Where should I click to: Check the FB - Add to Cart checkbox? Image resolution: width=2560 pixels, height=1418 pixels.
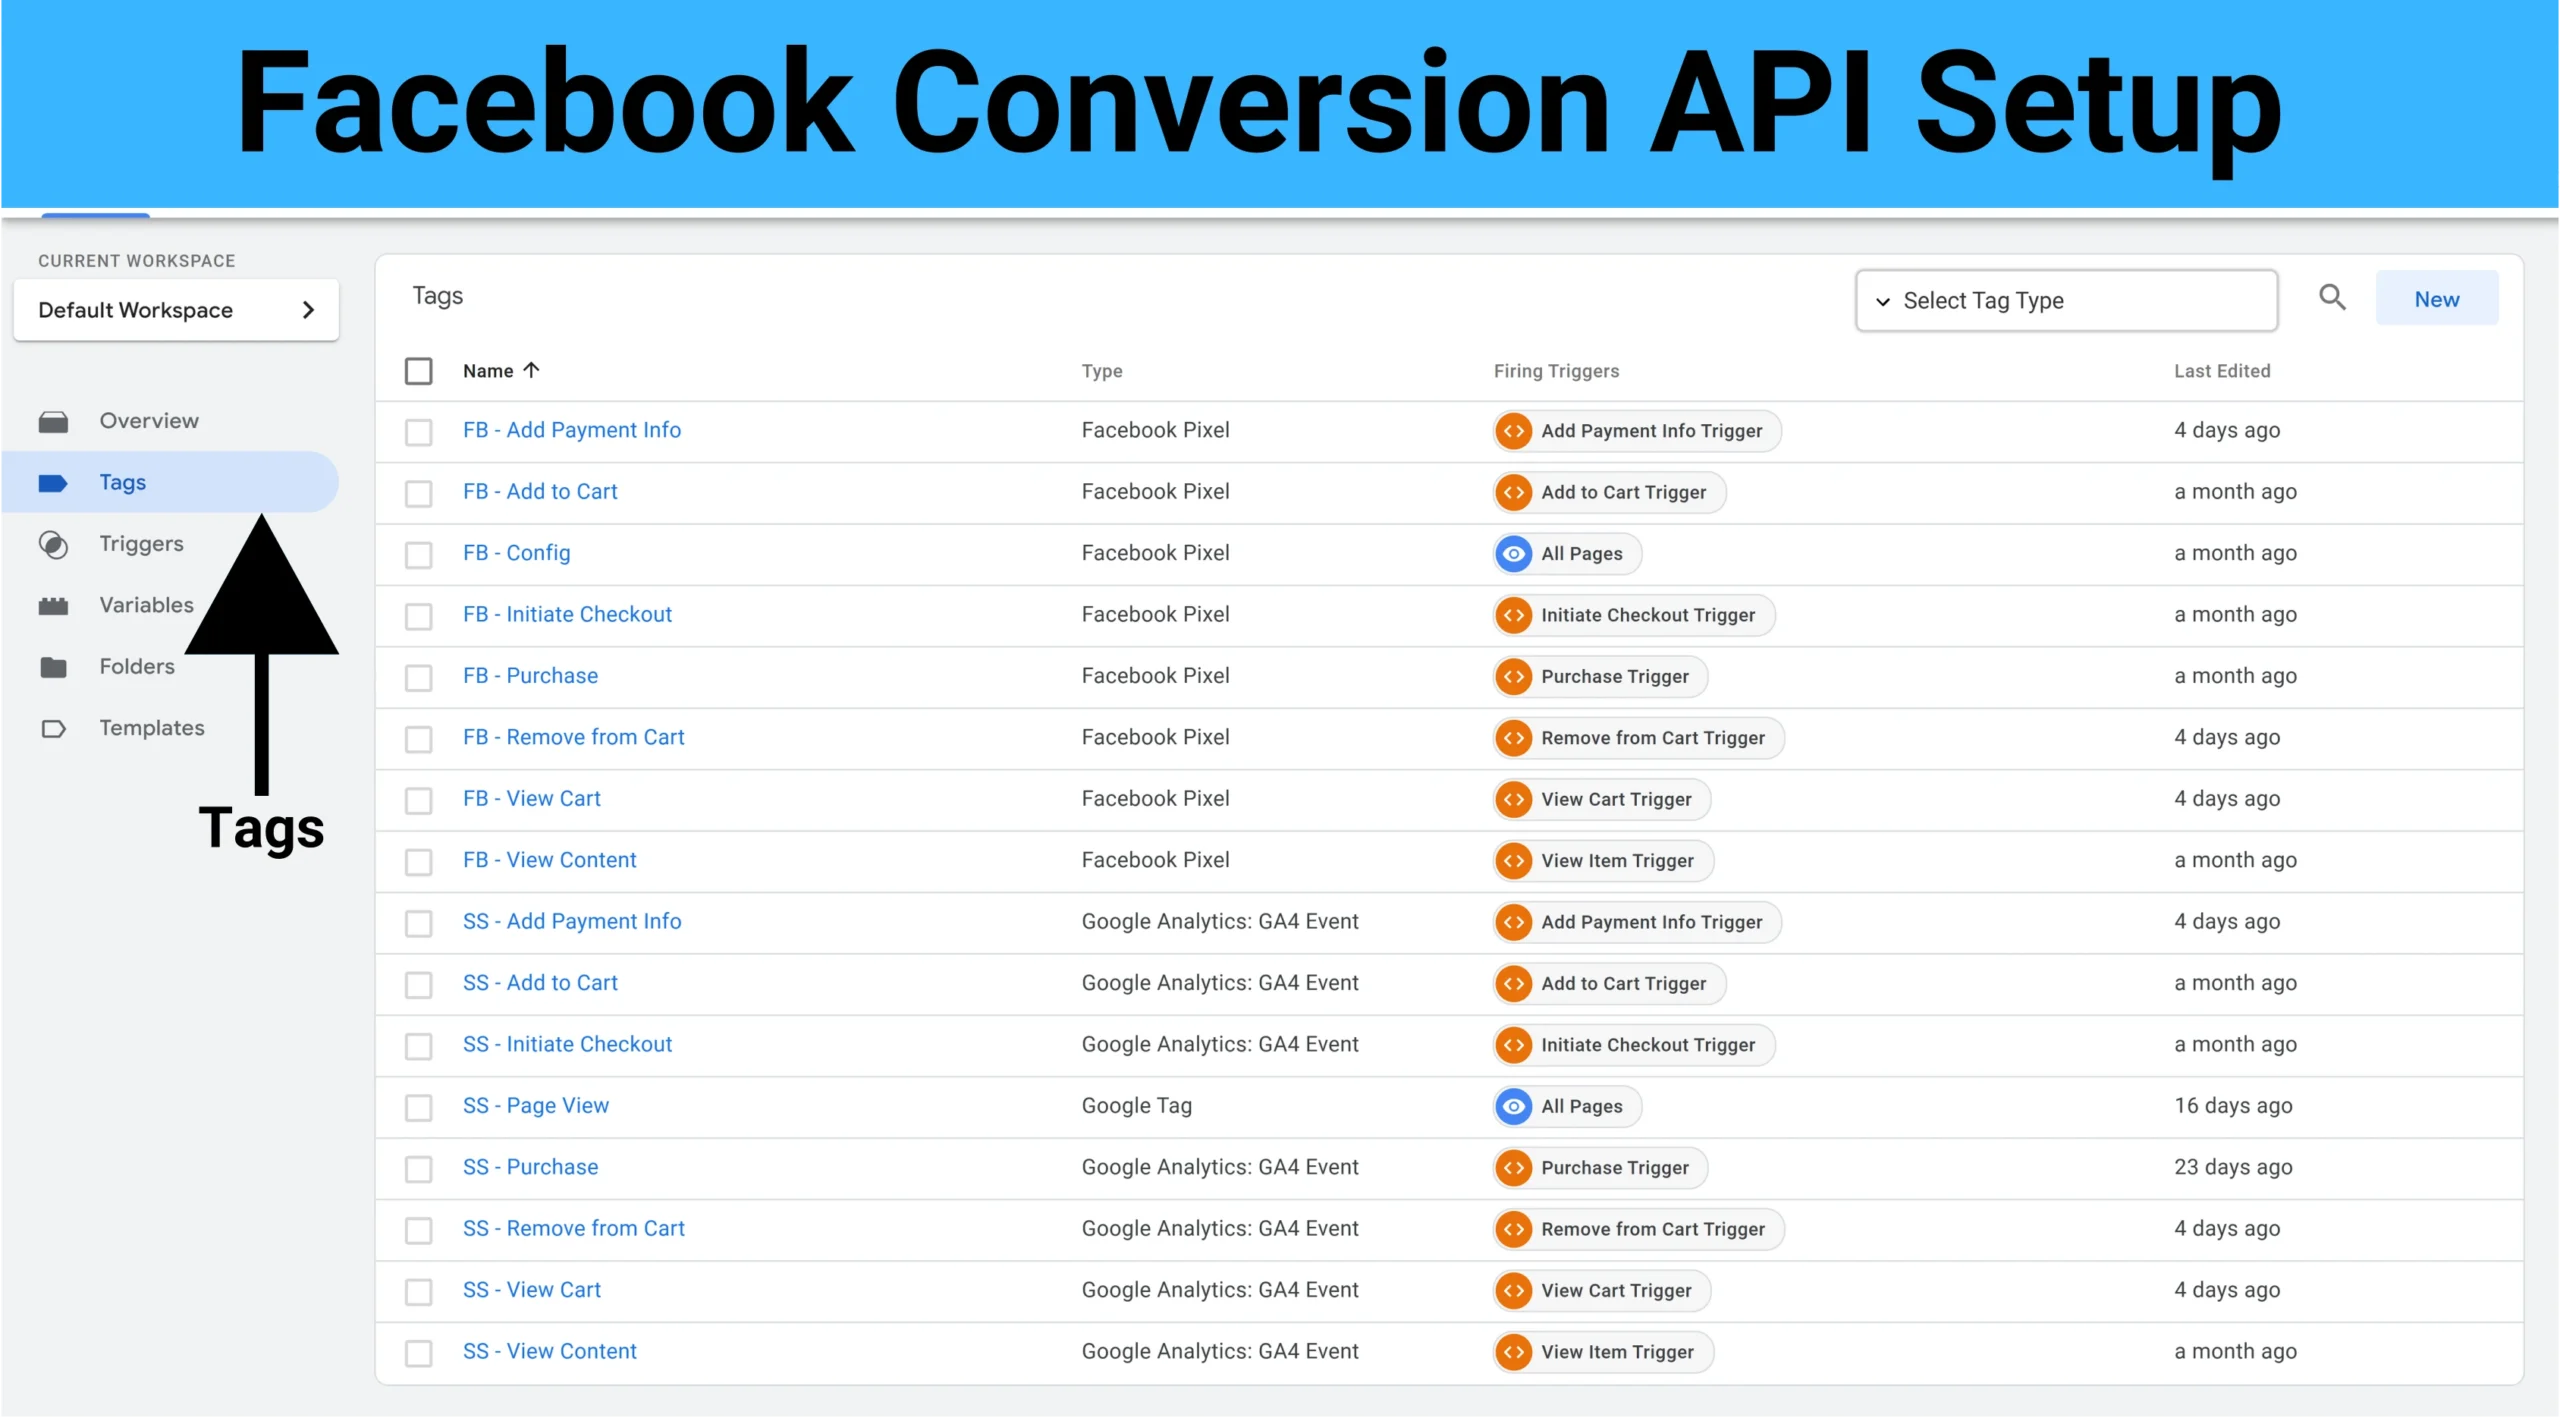(418, 493)
